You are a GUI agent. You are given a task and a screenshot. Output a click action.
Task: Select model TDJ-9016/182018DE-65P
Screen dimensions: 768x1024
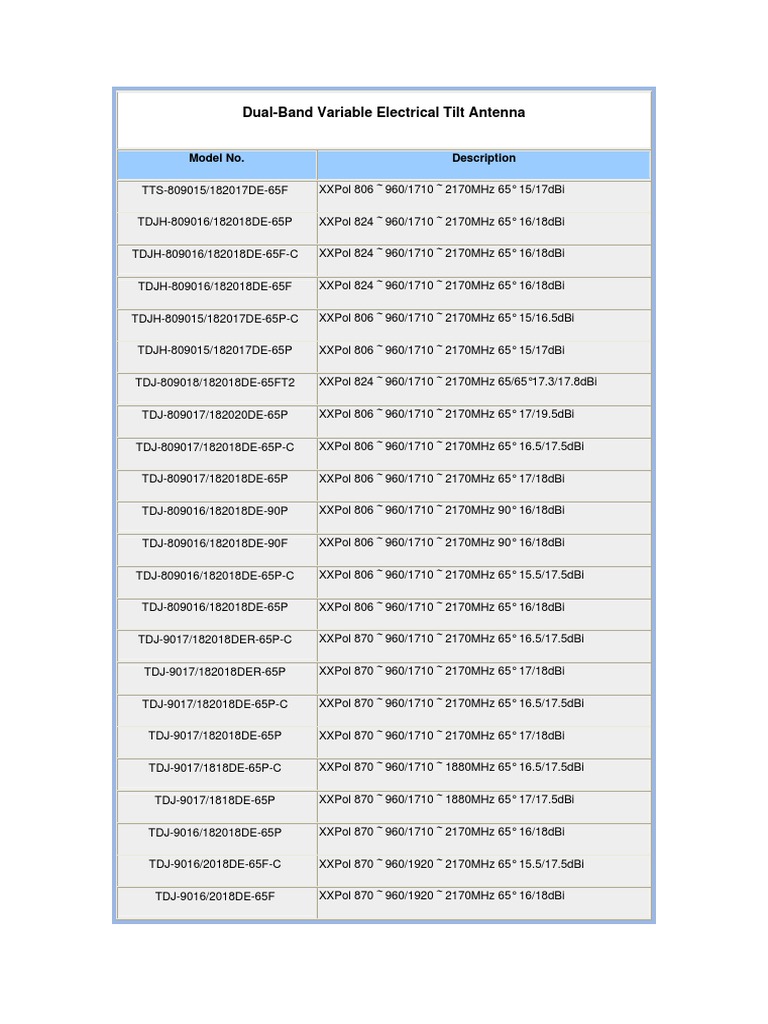[216, 832]
